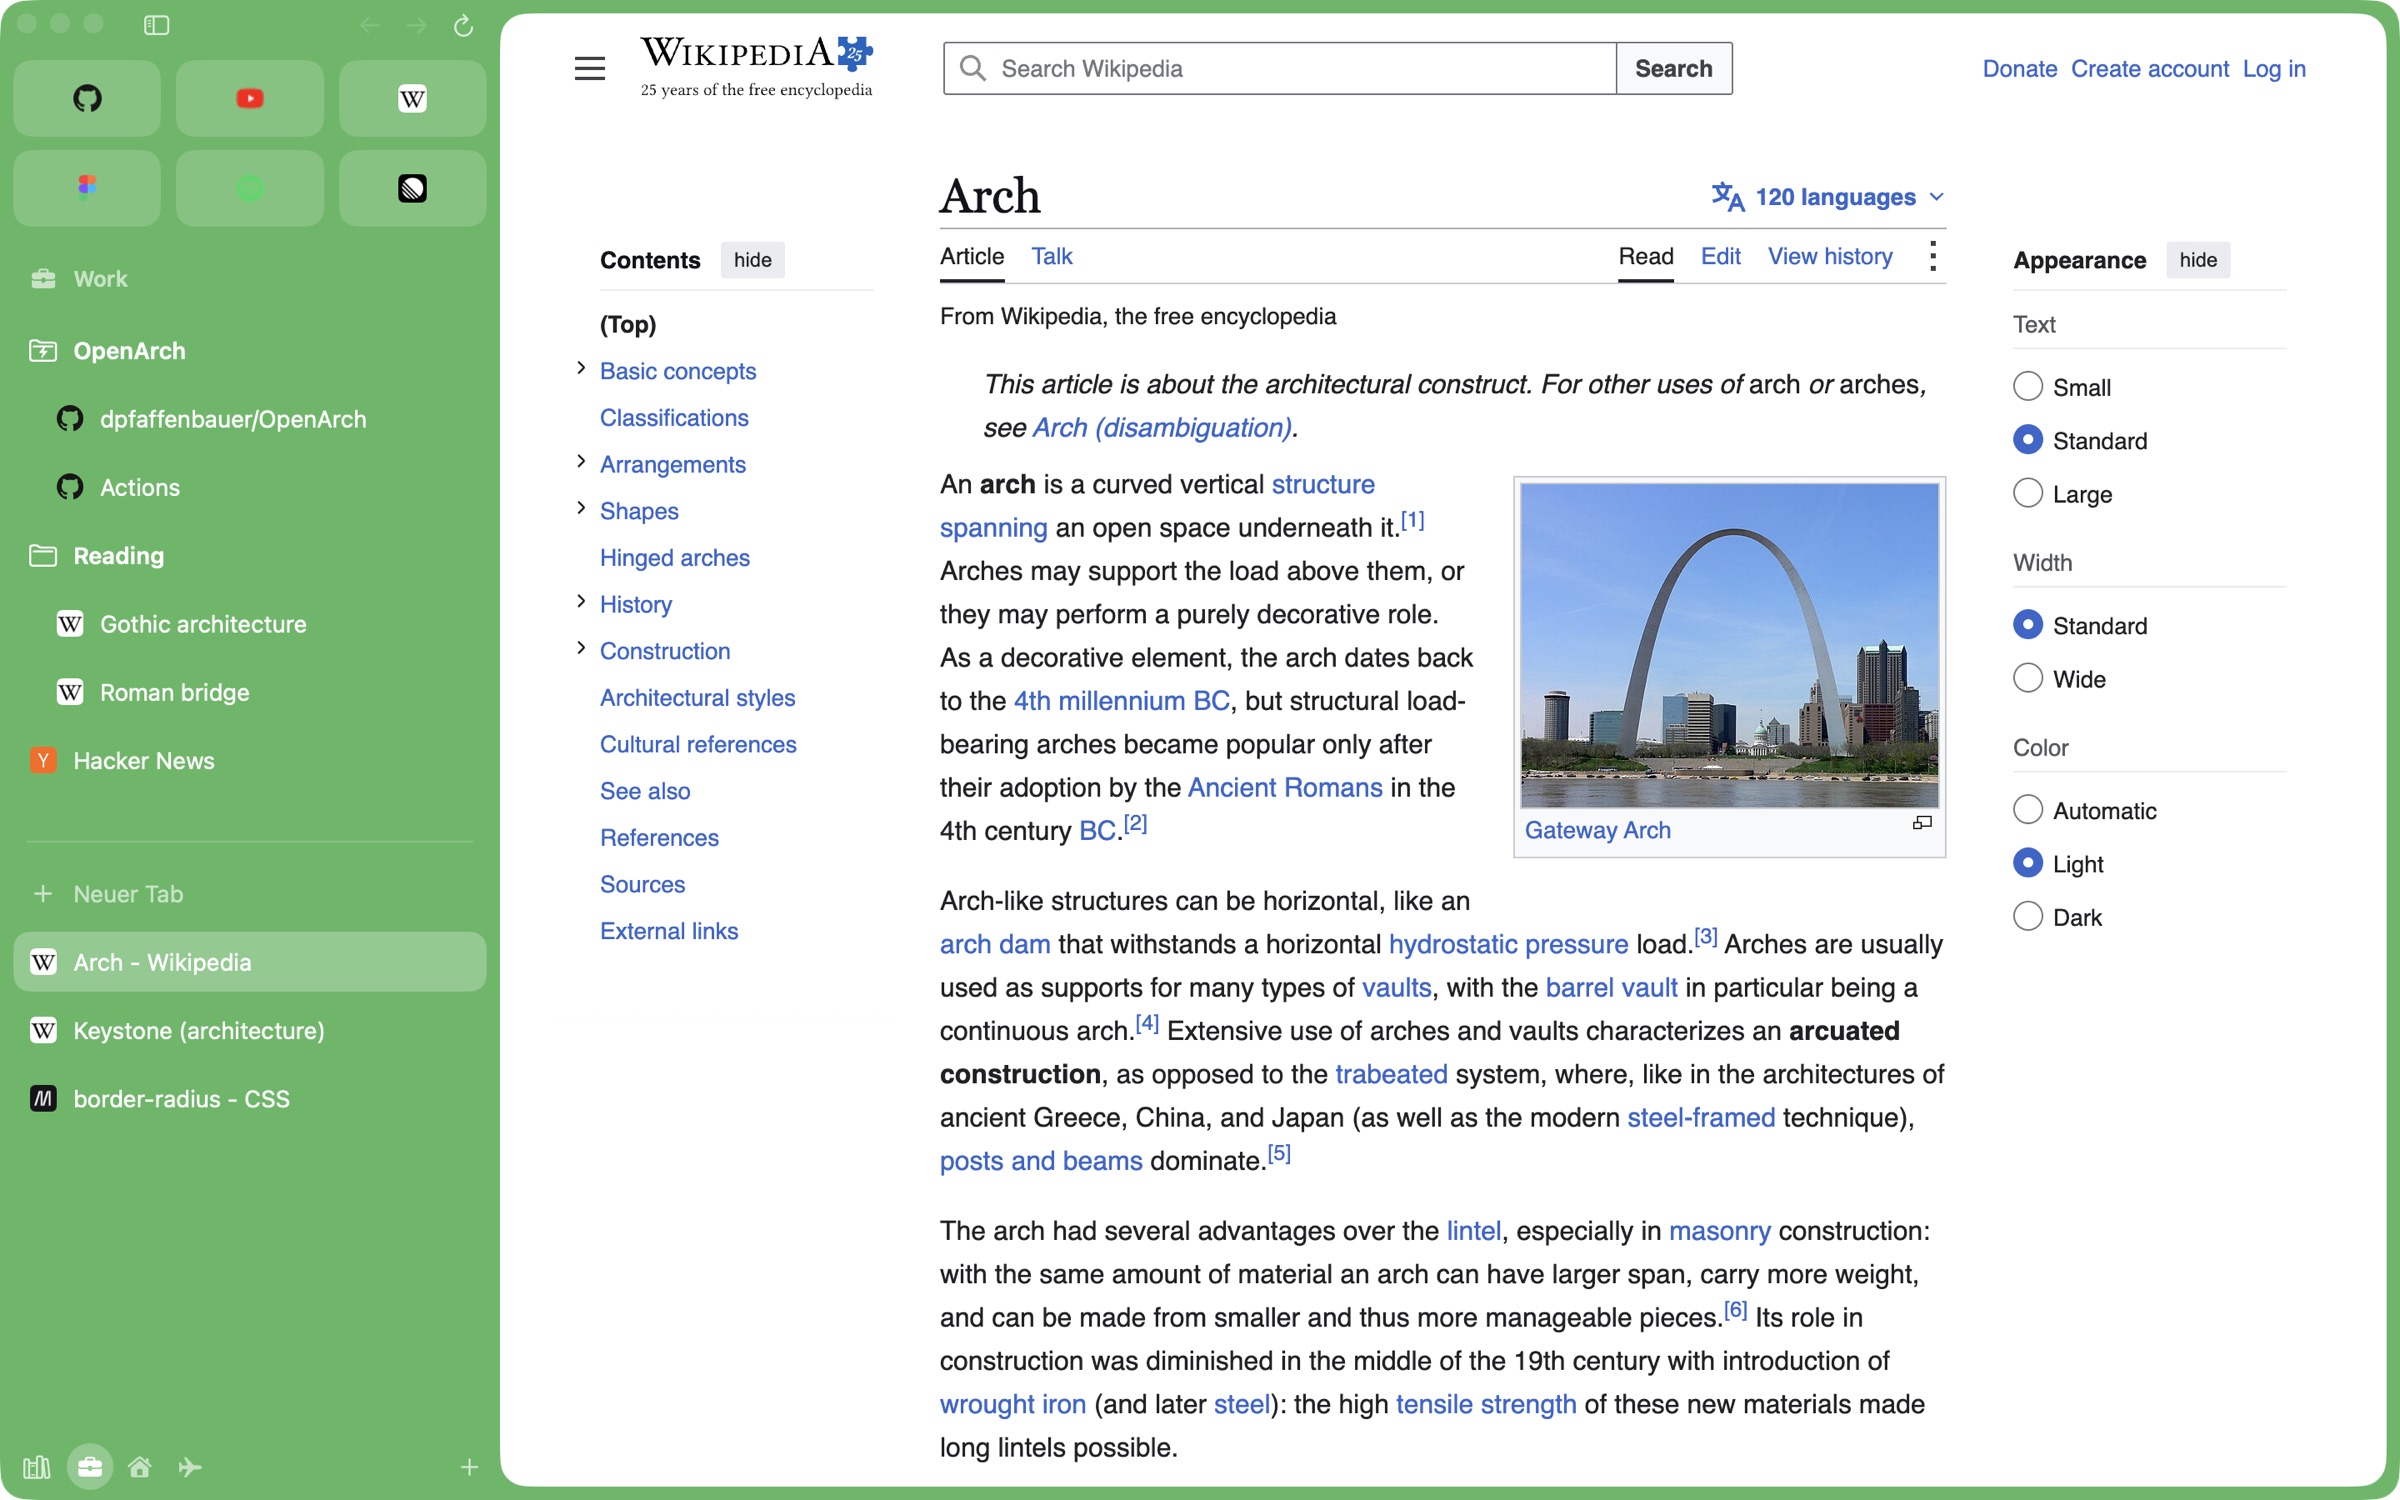The width and height of the screenshot is (2400, 1500).
Task: Open the Create account link
Action: click(x=2149, y=69)
